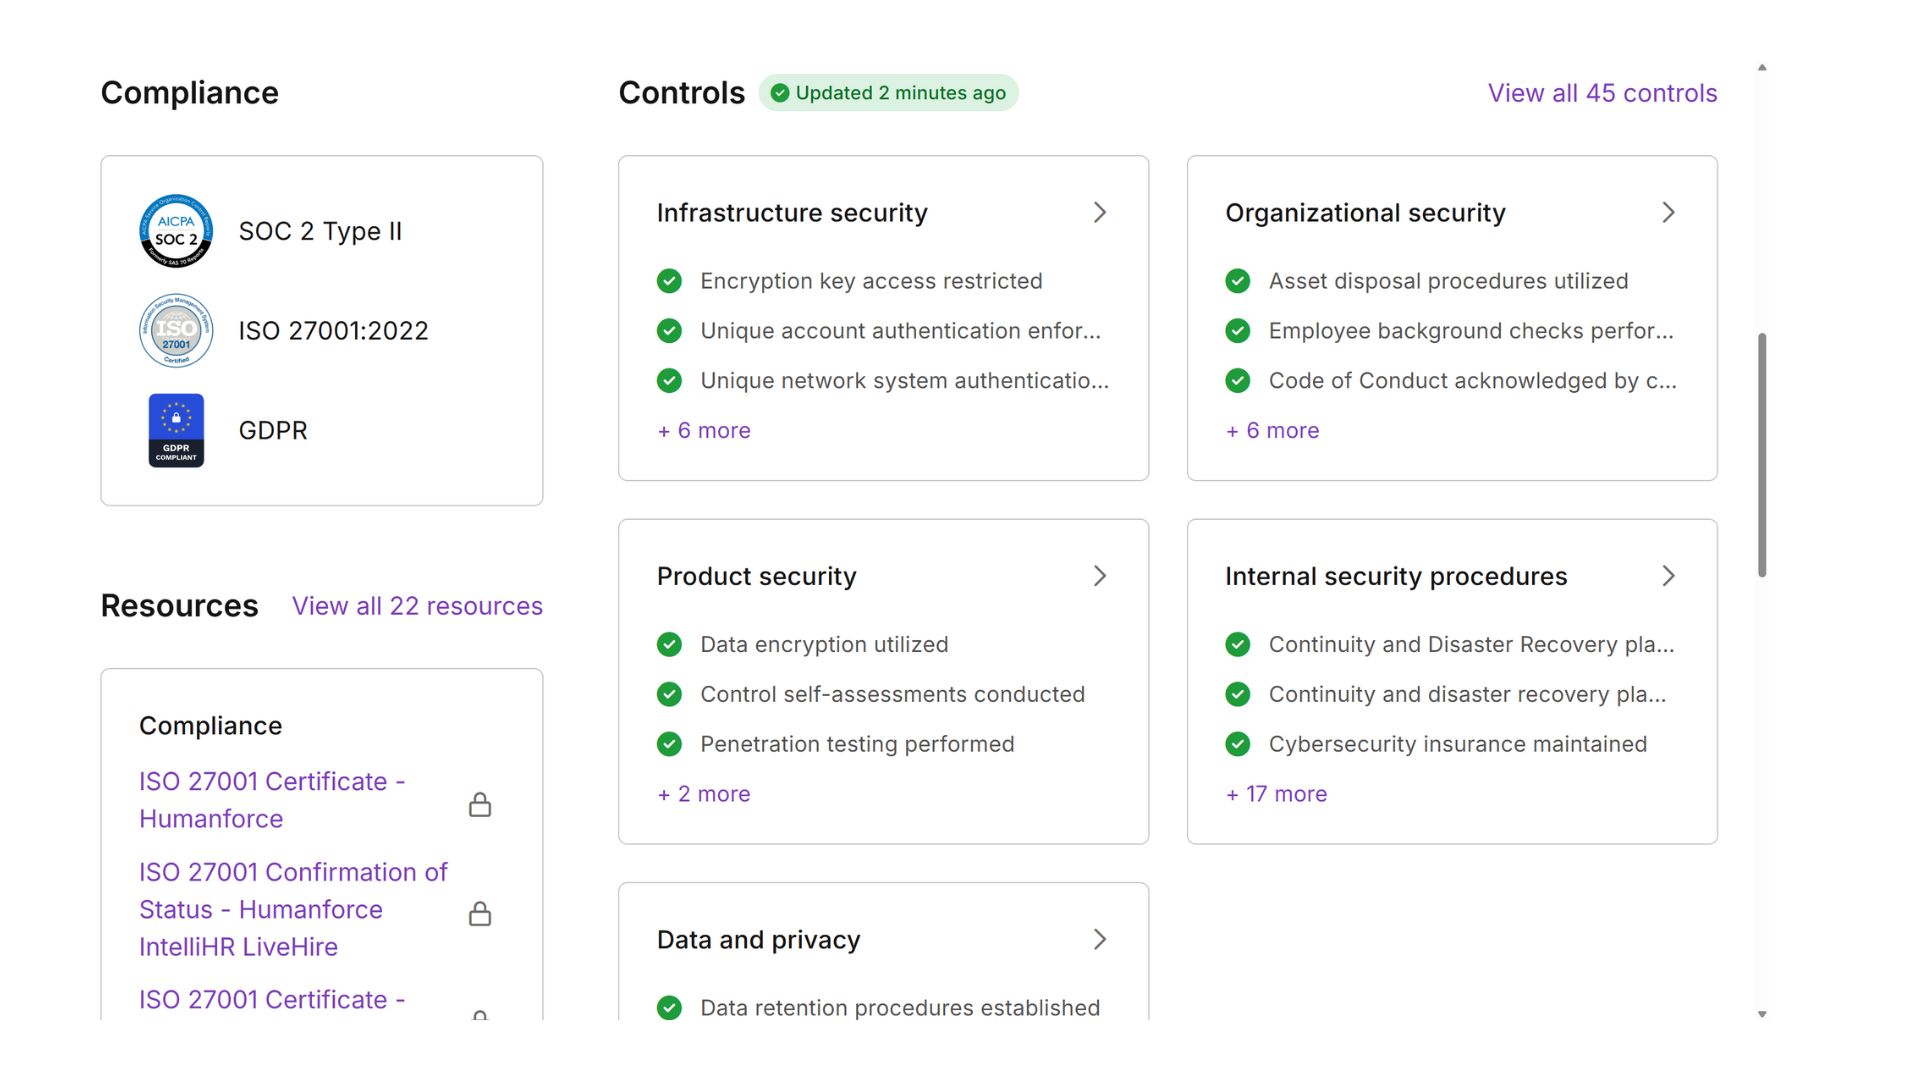Viewport: 1920px width, 1080px height.
Task: Click the green checkmark beside Updated 2 minutes ago
Action: tap(781, 92)
